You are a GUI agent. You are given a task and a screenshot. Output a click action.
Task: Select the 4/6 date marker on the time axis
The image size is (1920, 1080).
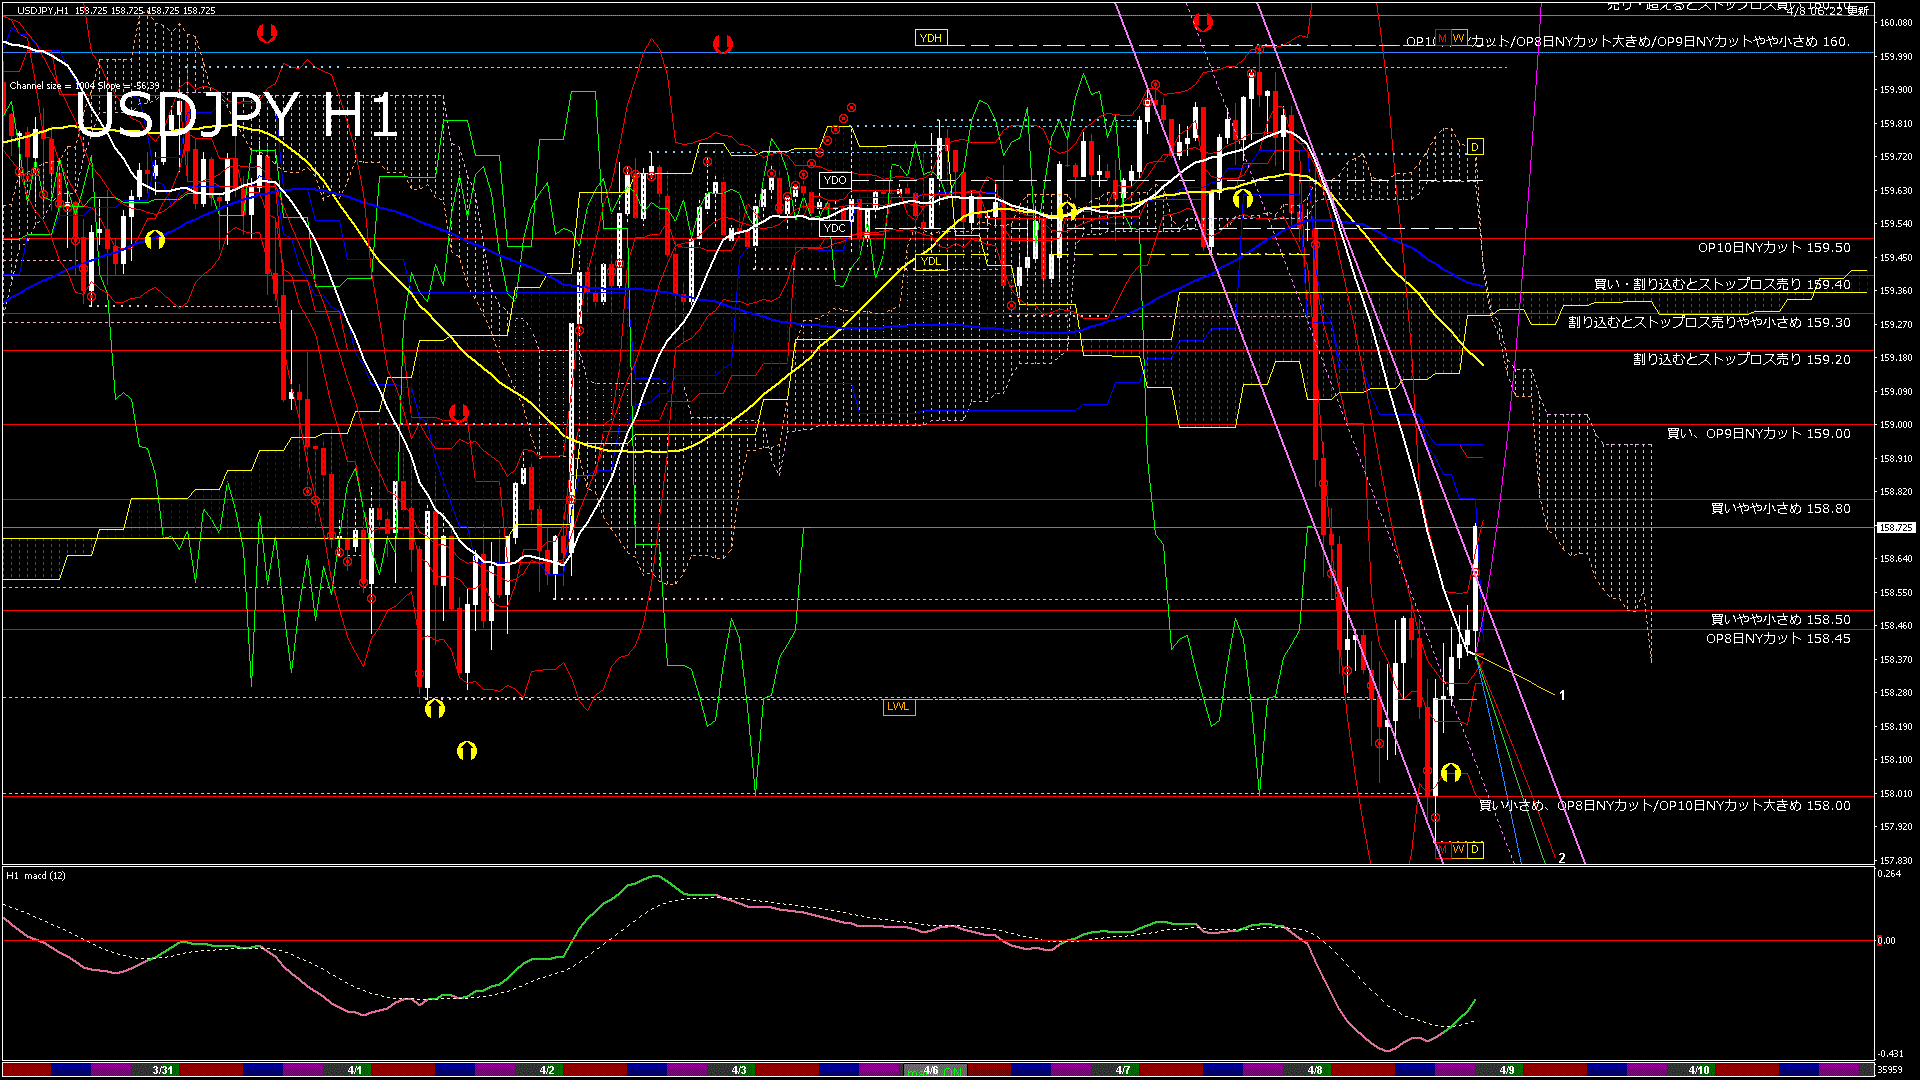click(x=930, y=1070)
